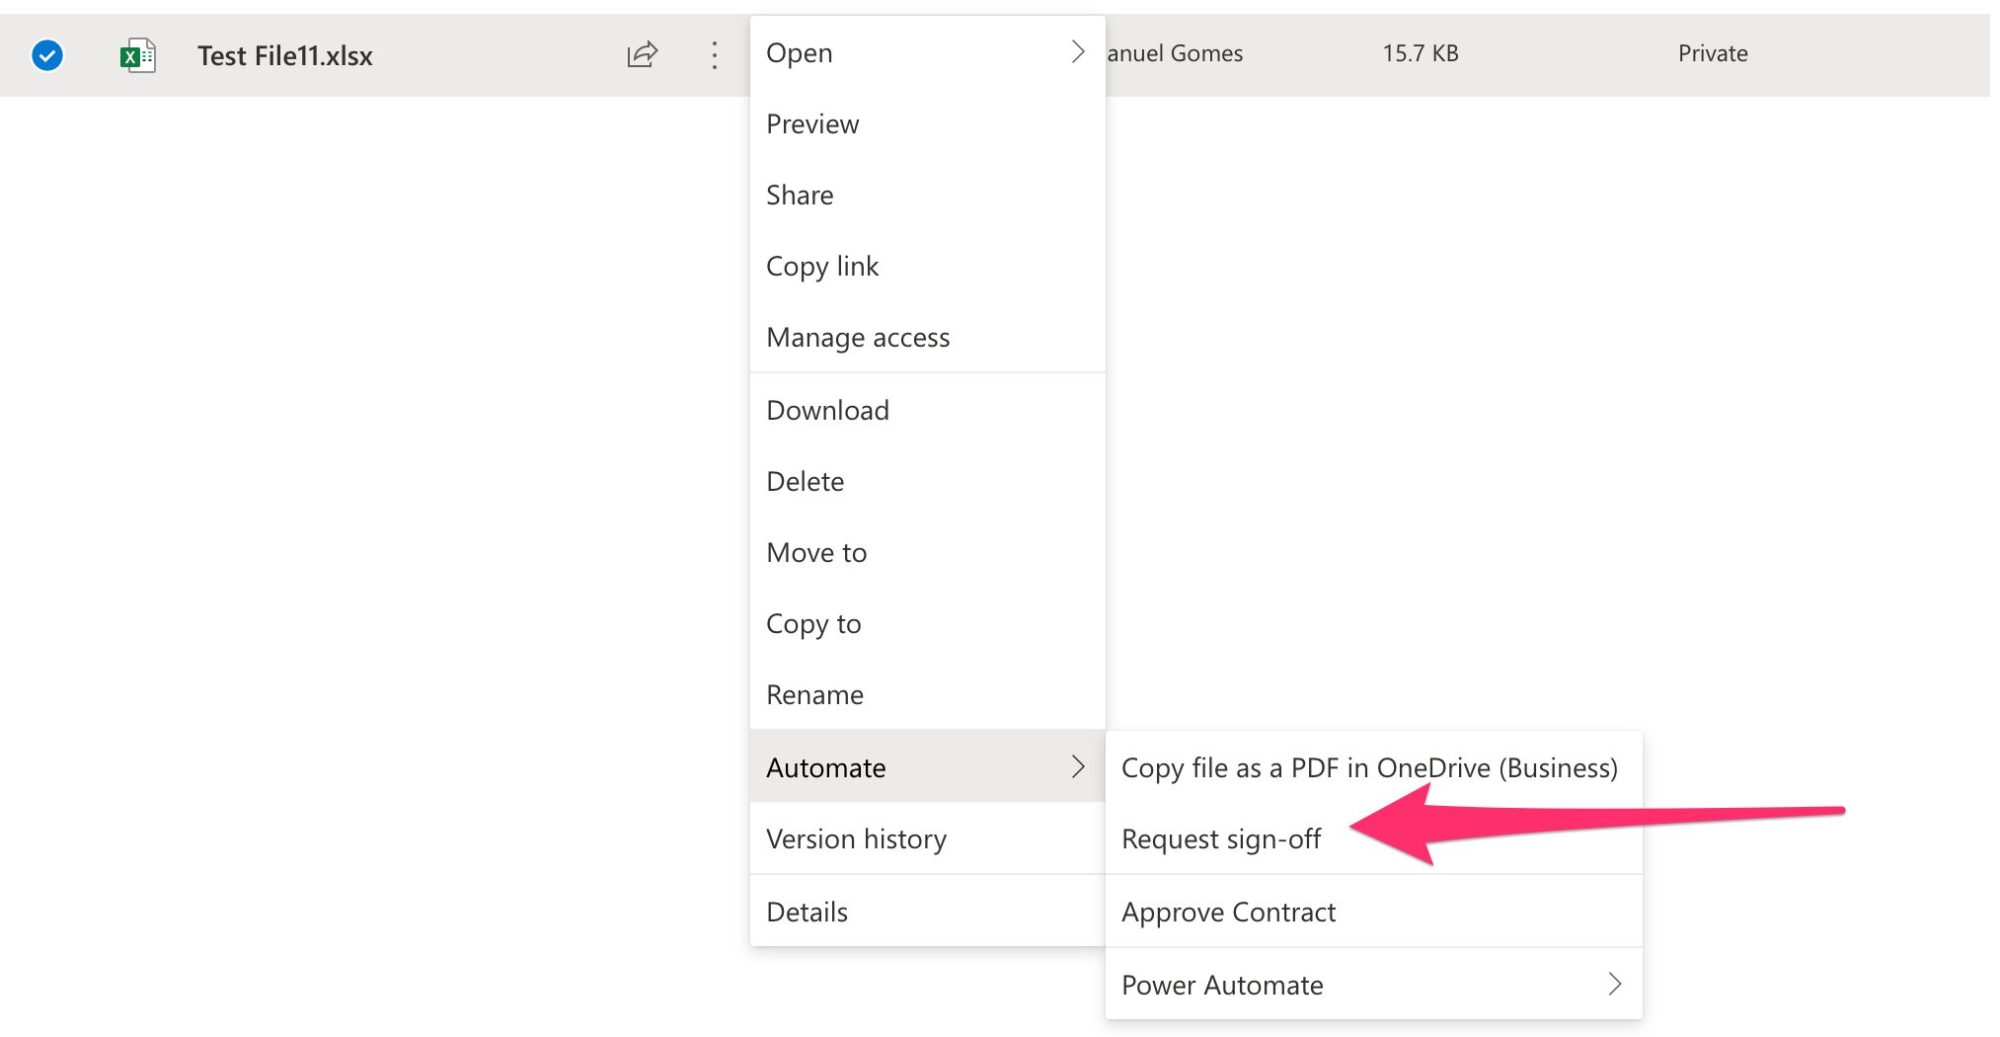Open Details pane from menu
Viewport: 2000px width, 1037px height.
click(x=927, y=911)
